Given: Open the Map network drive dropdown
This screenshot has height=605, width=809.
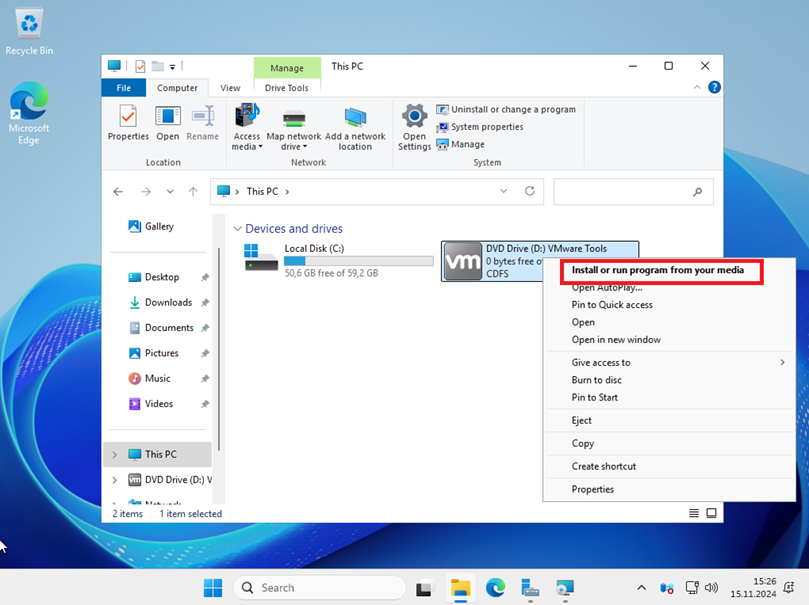Looking at the screenshot, I should [294, 141].
